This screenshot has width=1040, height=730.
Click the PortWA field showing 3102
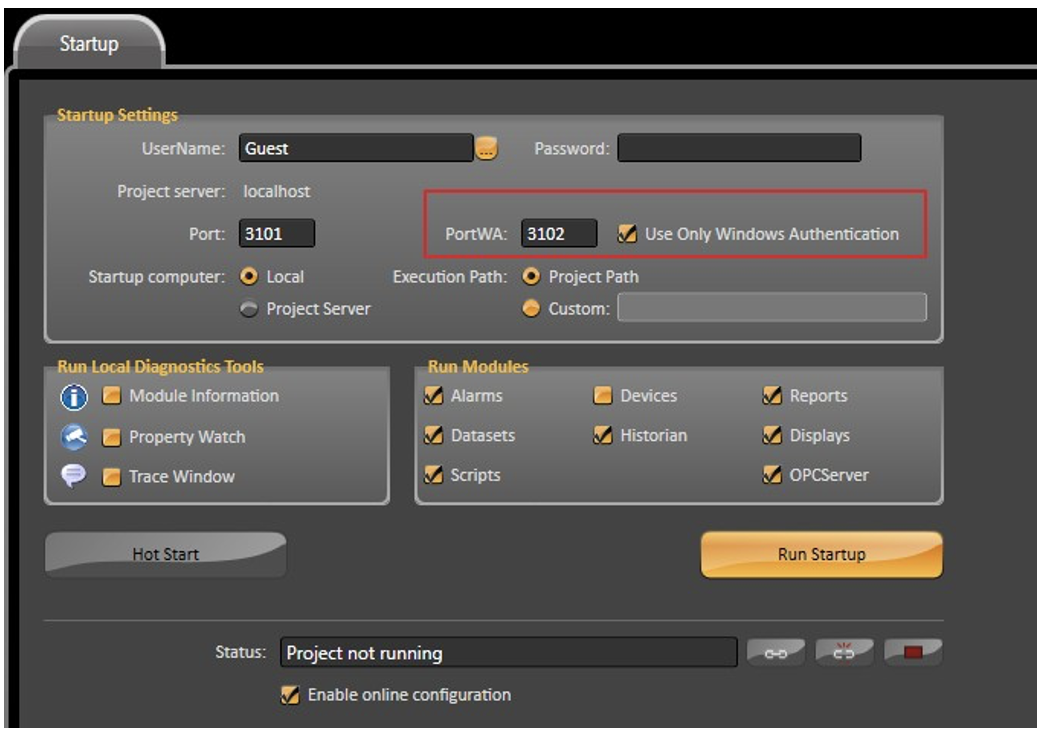tap(559, 234)
